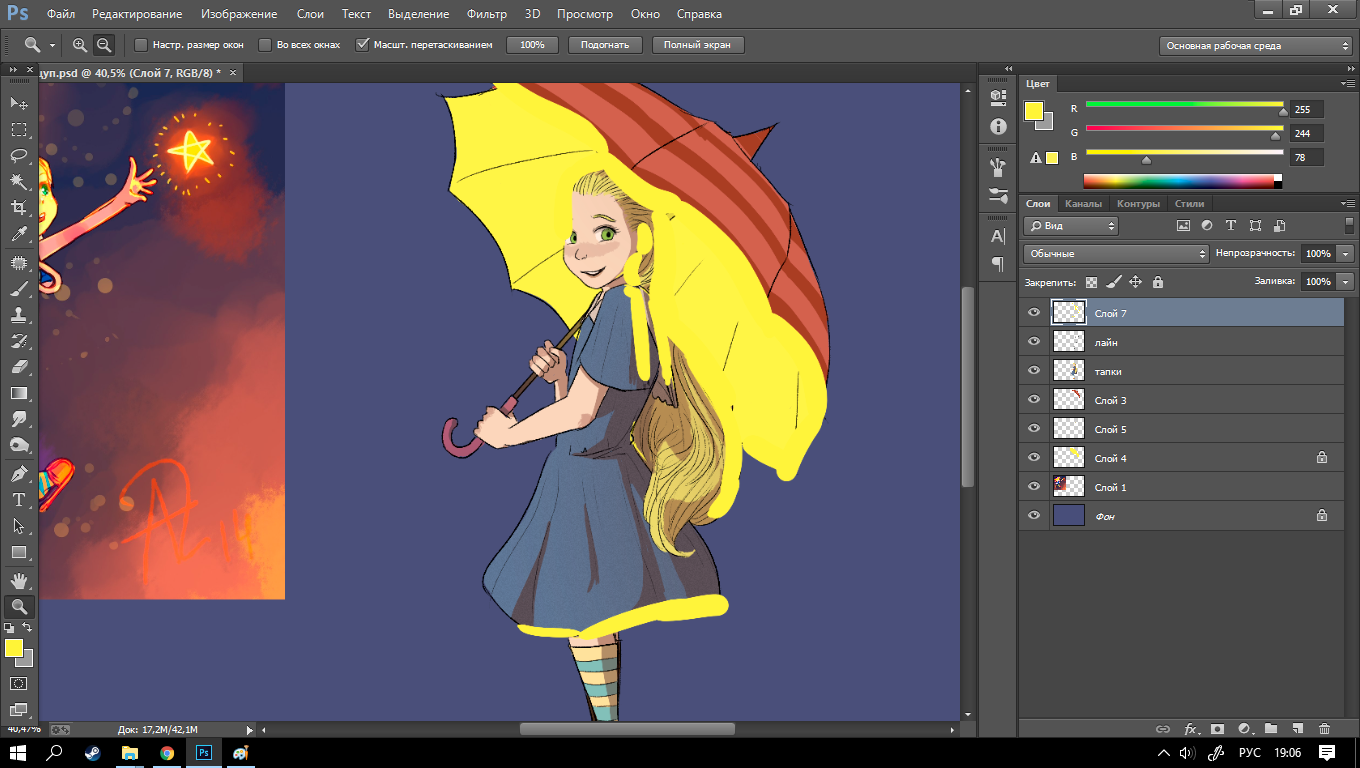Open Zoom tool preset picker arrow
Screen dimensions: 1360x768
(x=52, y=46)
